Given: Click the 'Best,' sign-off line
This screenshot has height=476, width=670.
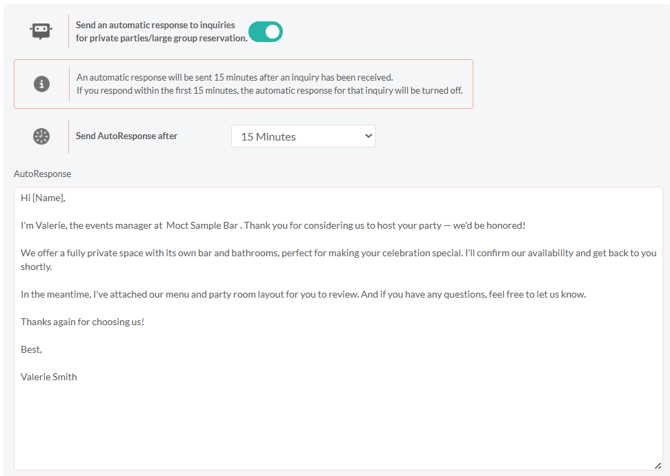Looking at the screenshot, I should click(x=32, y=349).
